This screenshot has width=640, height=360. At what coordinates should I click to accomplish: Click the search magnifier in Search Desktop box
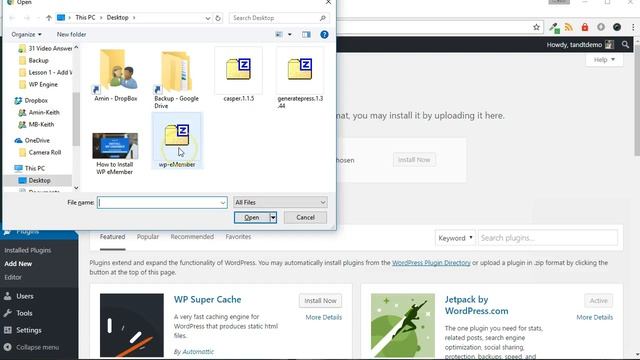tap(322, 18)
